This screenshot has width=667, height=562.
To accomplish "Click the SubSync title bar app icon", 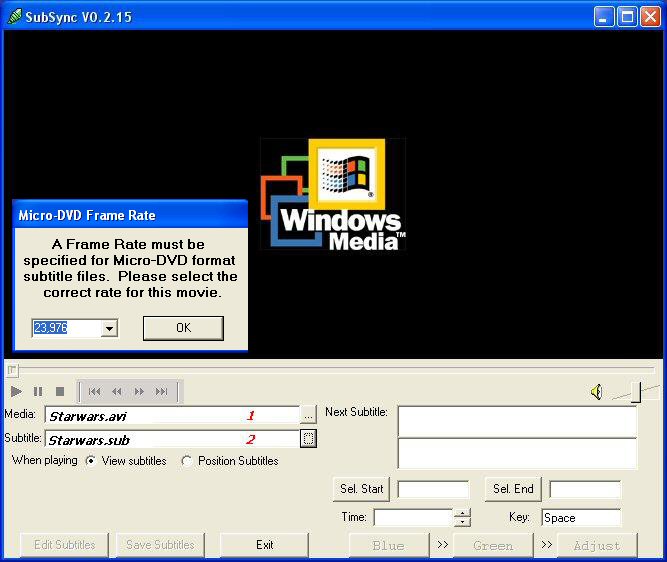I will [x=15, y=17].
